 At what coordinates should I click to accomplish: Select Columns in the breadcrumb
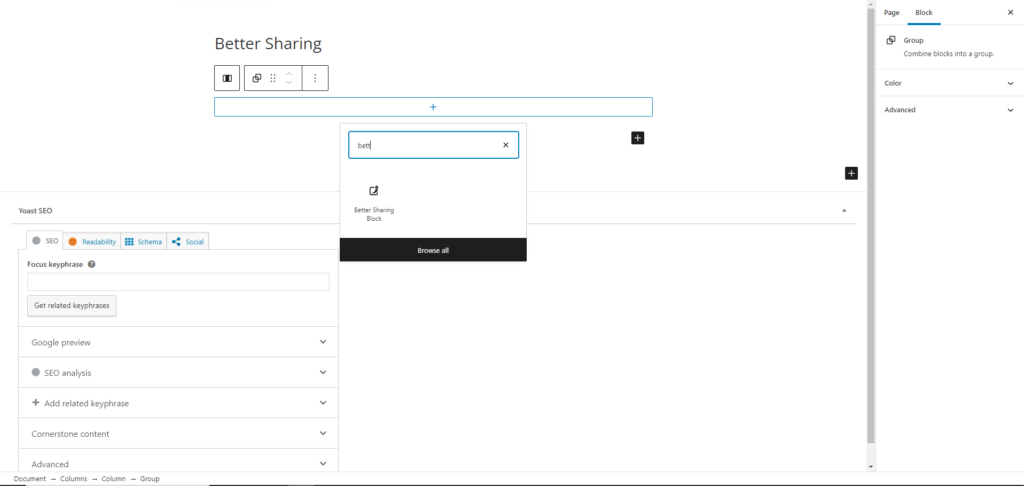[74, 479]
